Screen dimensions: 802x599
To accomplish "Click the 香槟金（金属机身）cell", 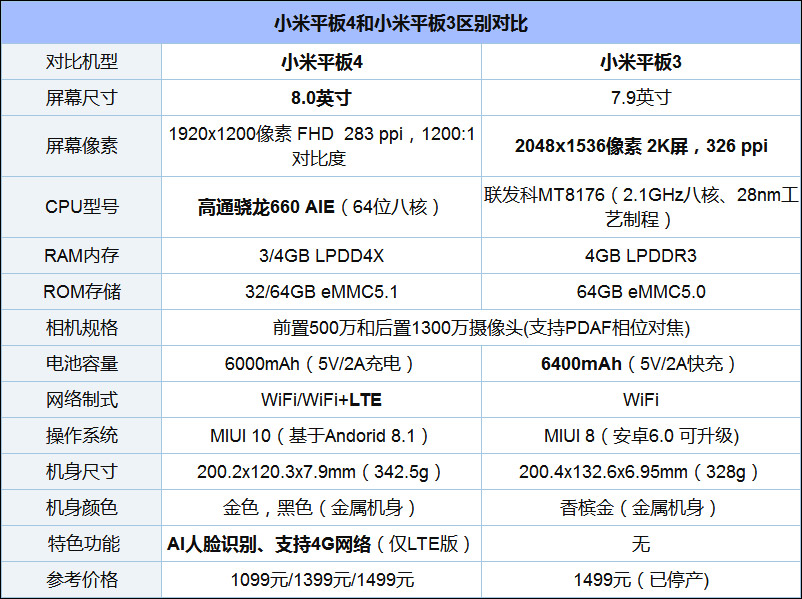I will click(x=641, y=507).
